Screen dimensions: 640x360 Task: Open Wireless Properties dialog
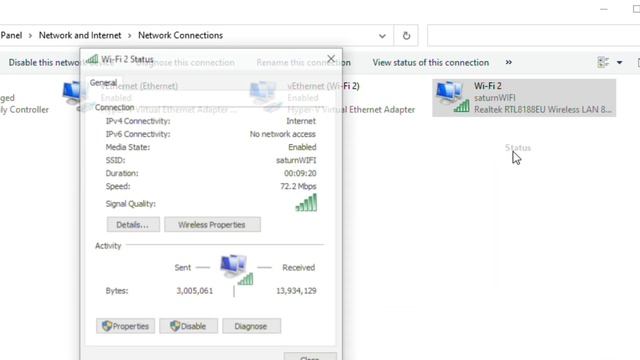(x=212, y=224)
